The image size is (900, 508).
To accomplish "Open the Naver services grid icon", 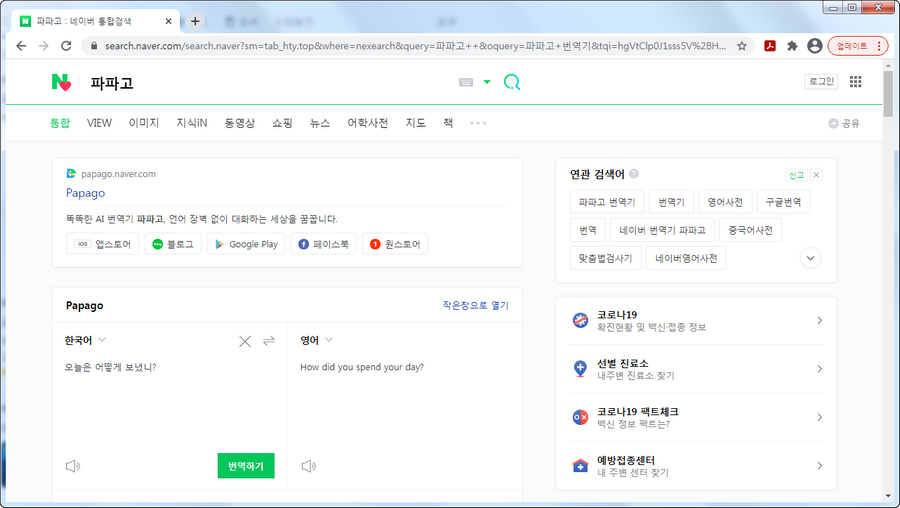I will click(x=855, y=82).
